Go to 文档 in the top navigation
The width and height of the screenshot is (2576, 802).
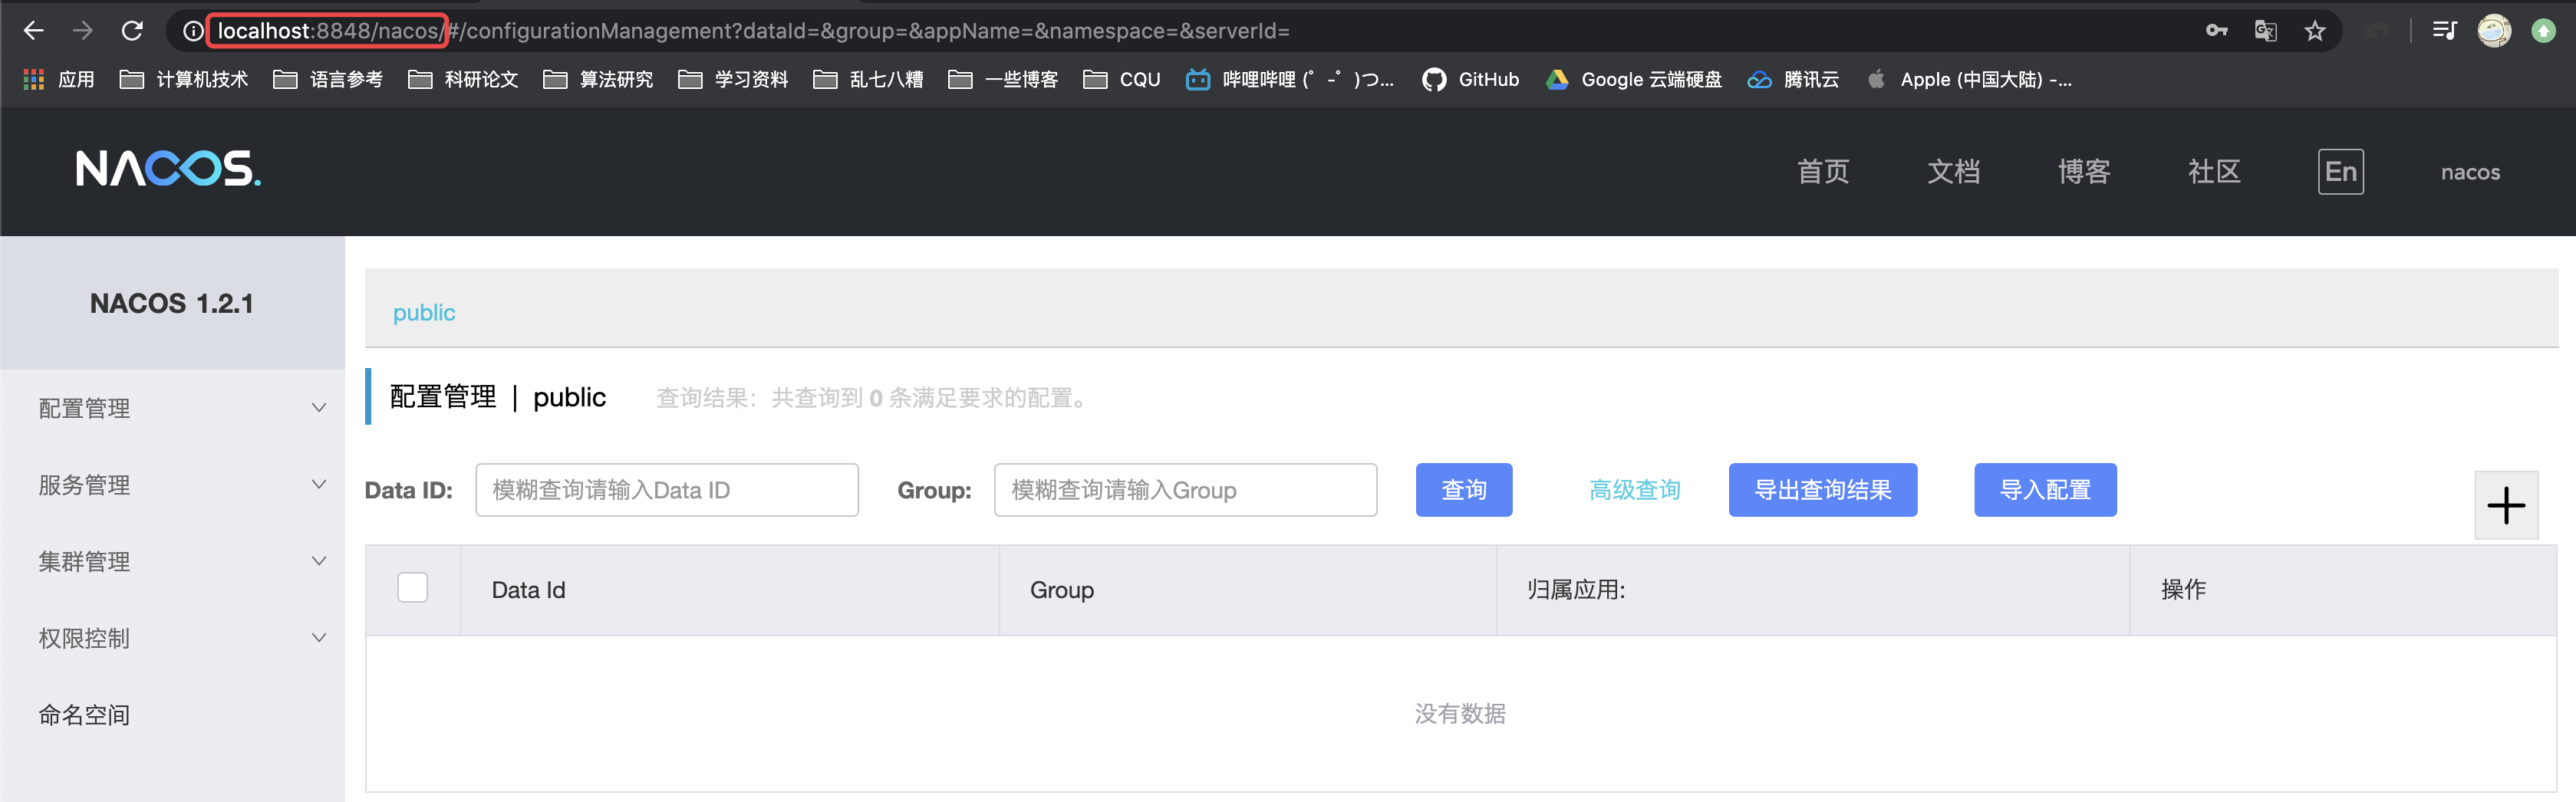click(1953, 171)
